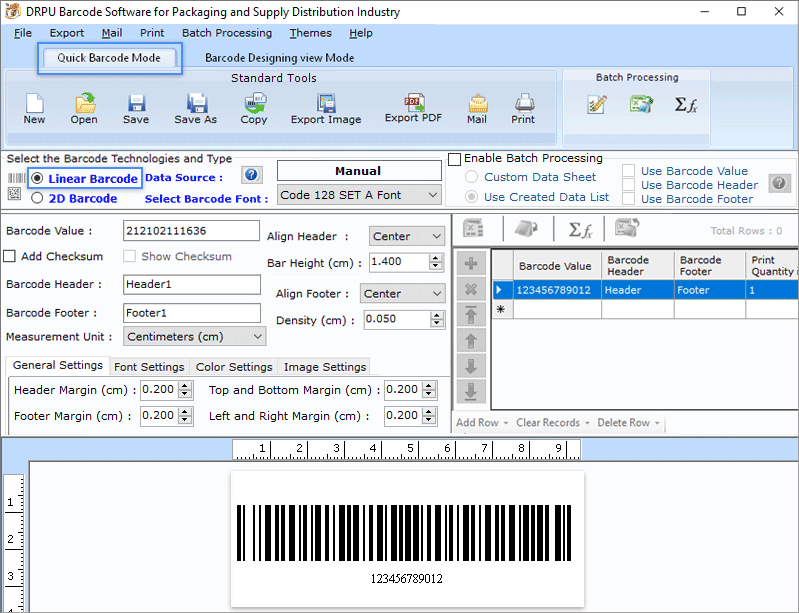Viewport: 799px width, 613px height.
Task: Click the Export PDF icon
Action: (x=414, y=102)
